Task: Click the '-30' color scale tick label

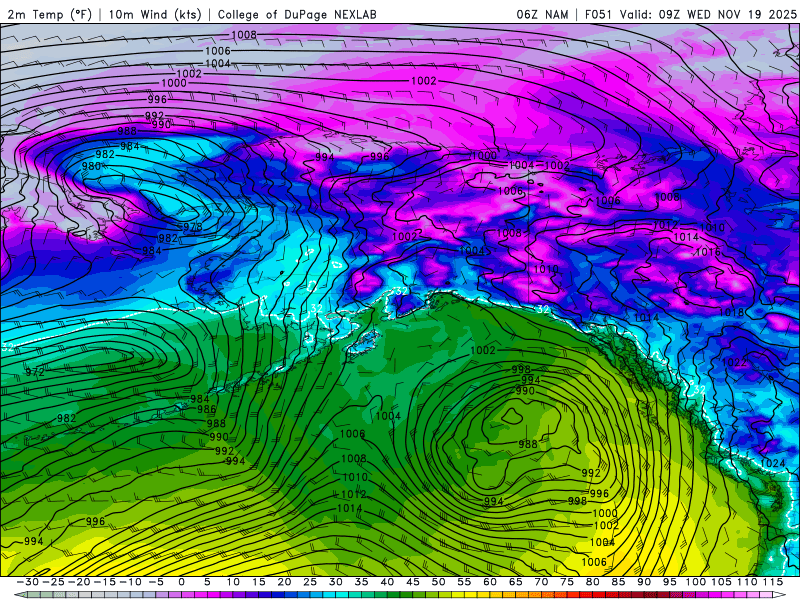Action: [28, 582]
